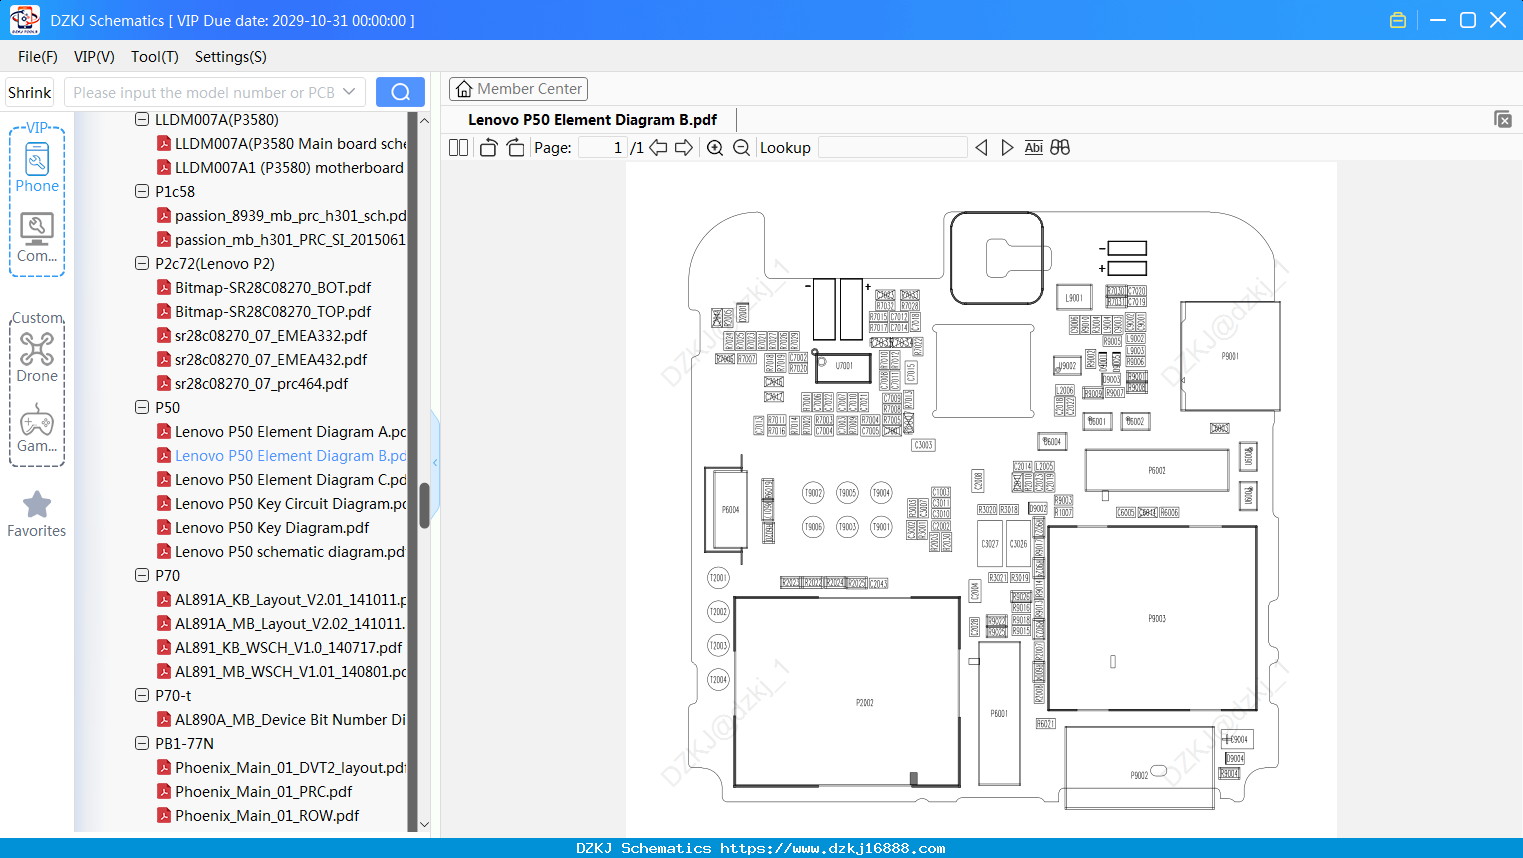Open Phoenix_Main_01_ROW.pdf

[267, 816]
